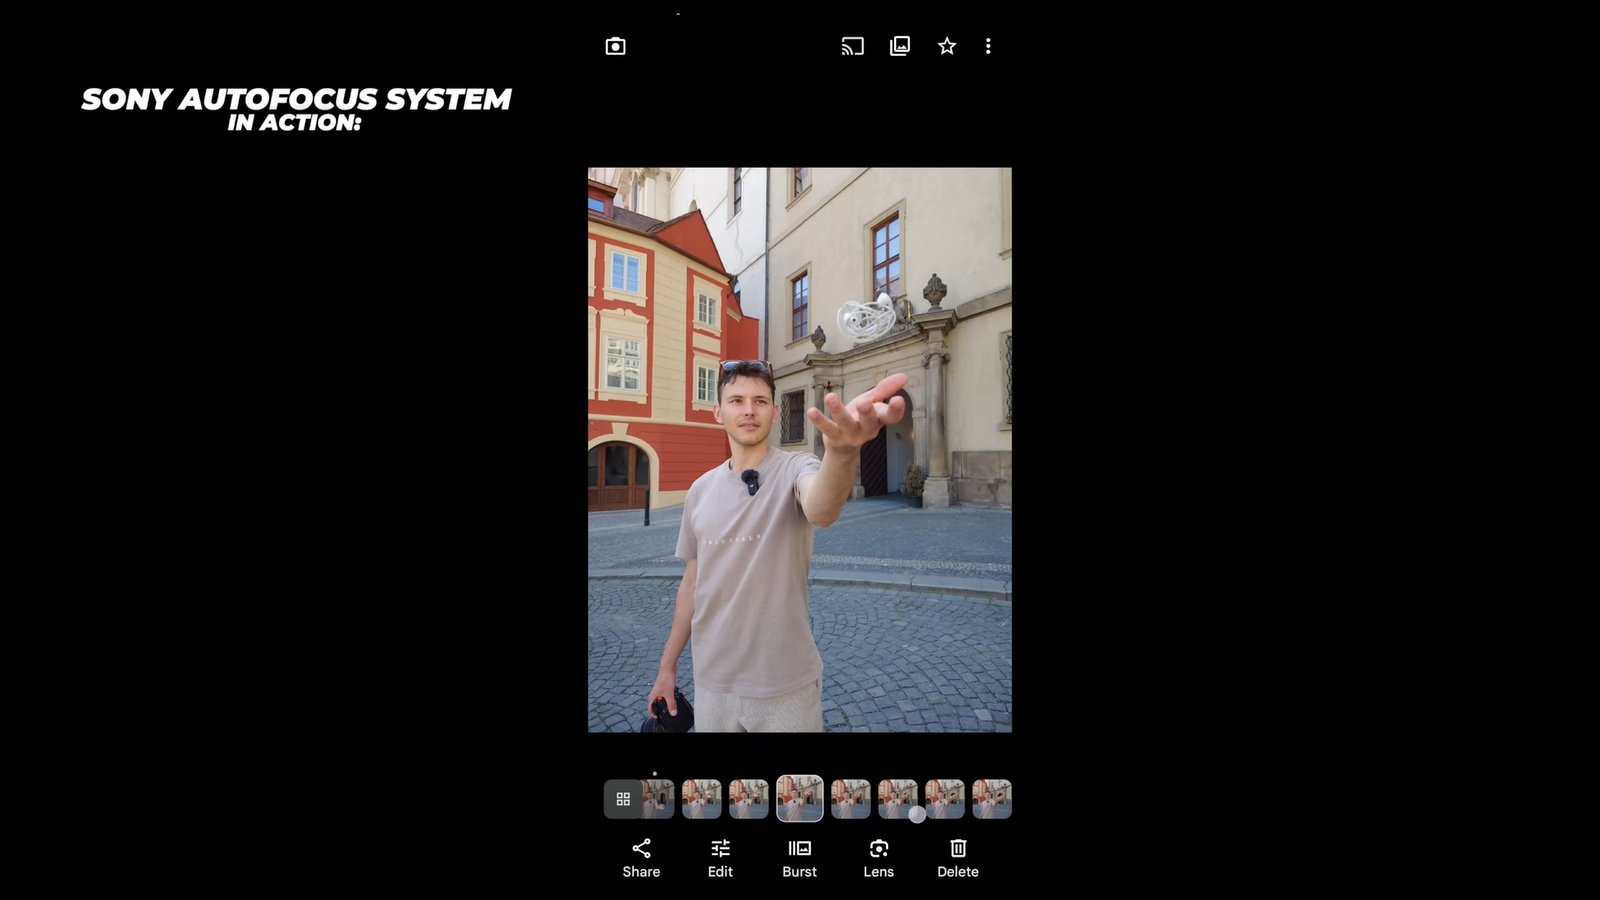The height and width of the screenshot is (900, 1600).
Task: Mark the photo as favorite with the star
Action: pyautogui.click(x=947, y=46)
